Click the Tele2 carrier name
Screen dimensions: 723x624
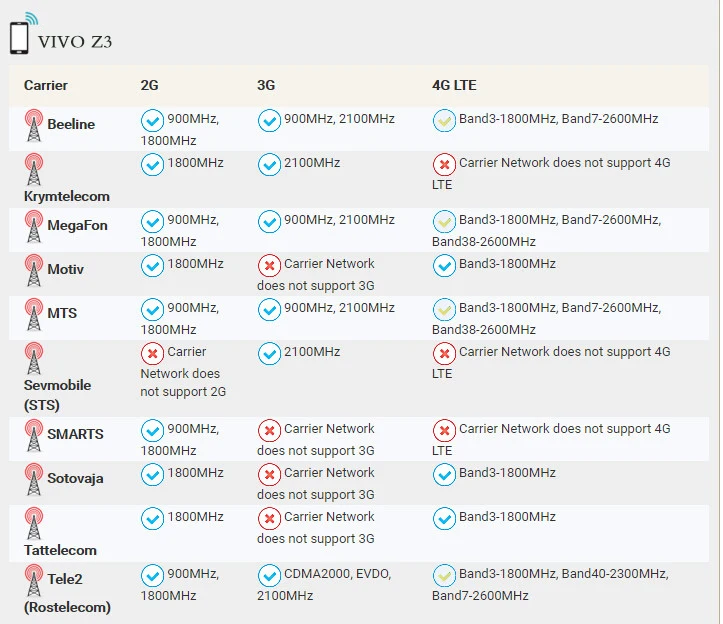pyautogui.click(x=67, y=593)
